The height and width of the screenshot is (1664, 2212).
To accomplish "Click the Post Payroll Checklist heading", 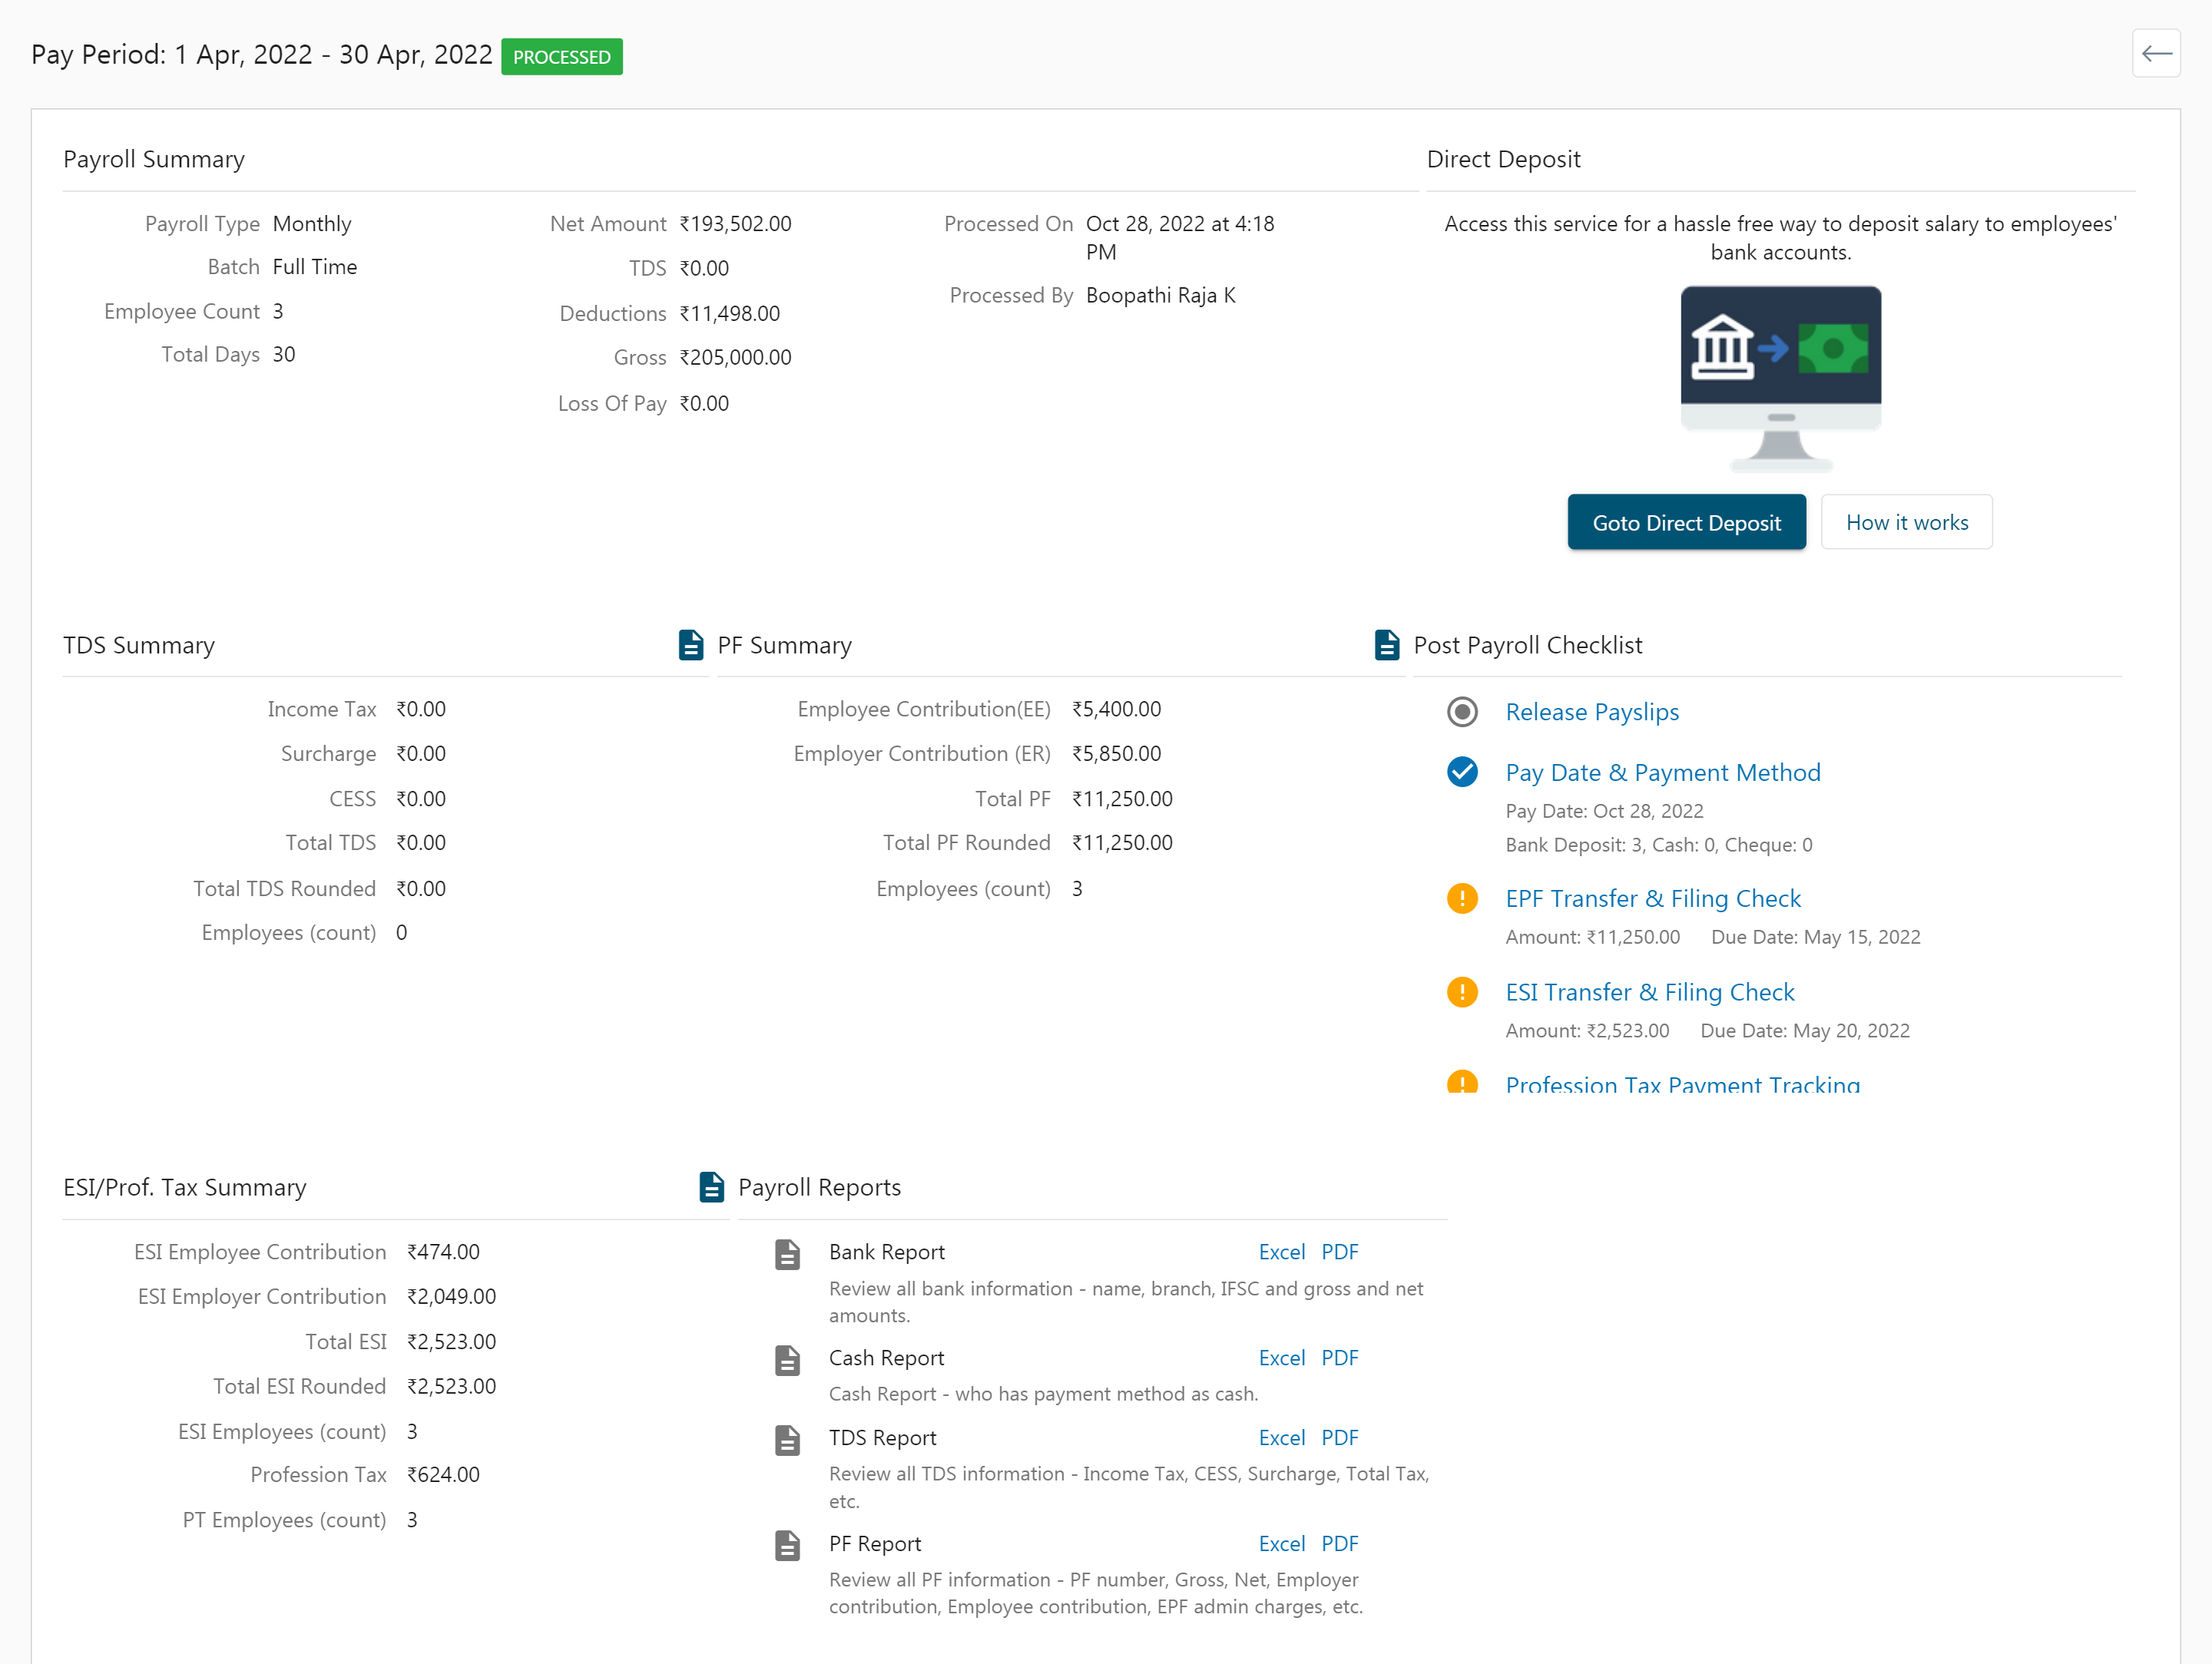I will [x=1527, y=645].
